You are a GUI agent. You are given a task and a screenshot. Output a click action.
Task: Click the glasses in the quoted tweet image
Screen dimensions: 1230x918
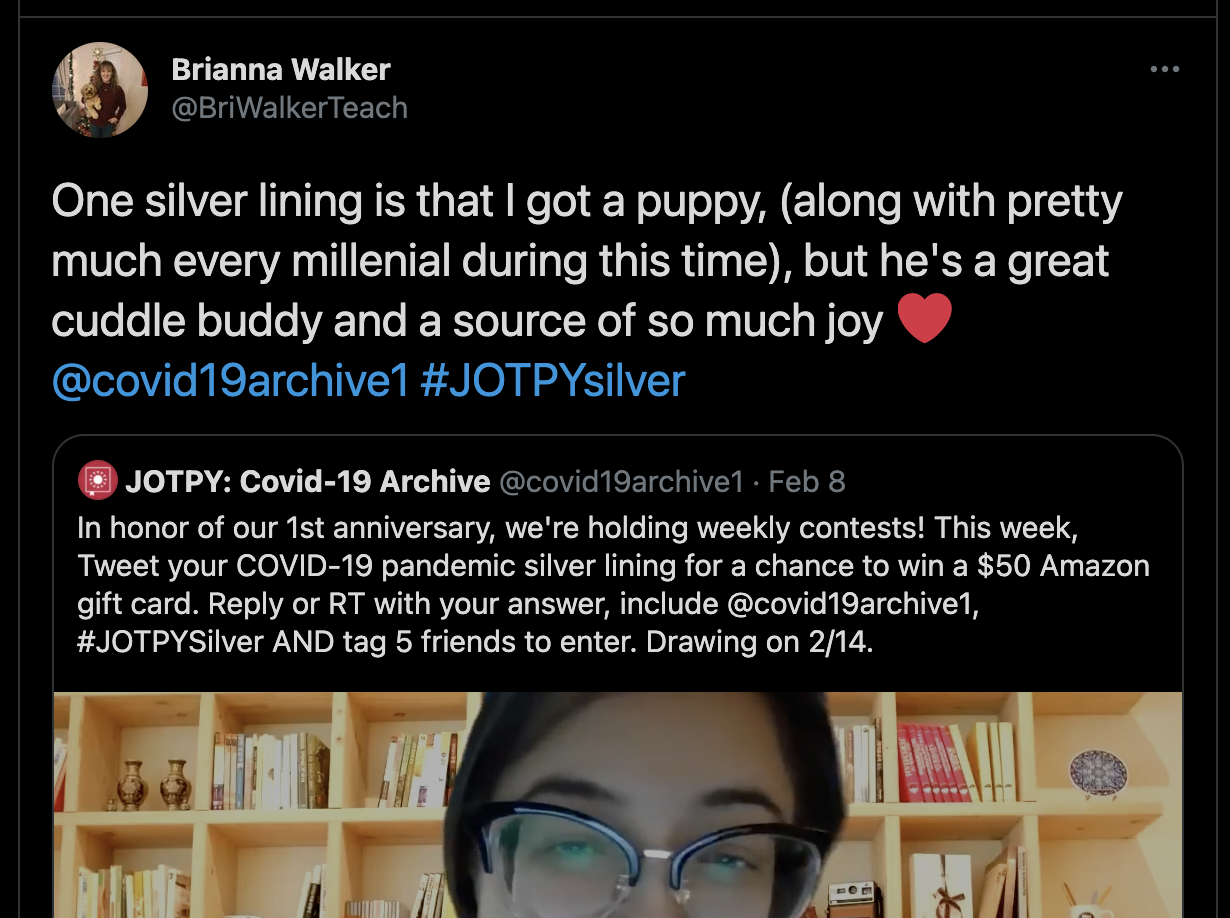(x=648, y=858)
